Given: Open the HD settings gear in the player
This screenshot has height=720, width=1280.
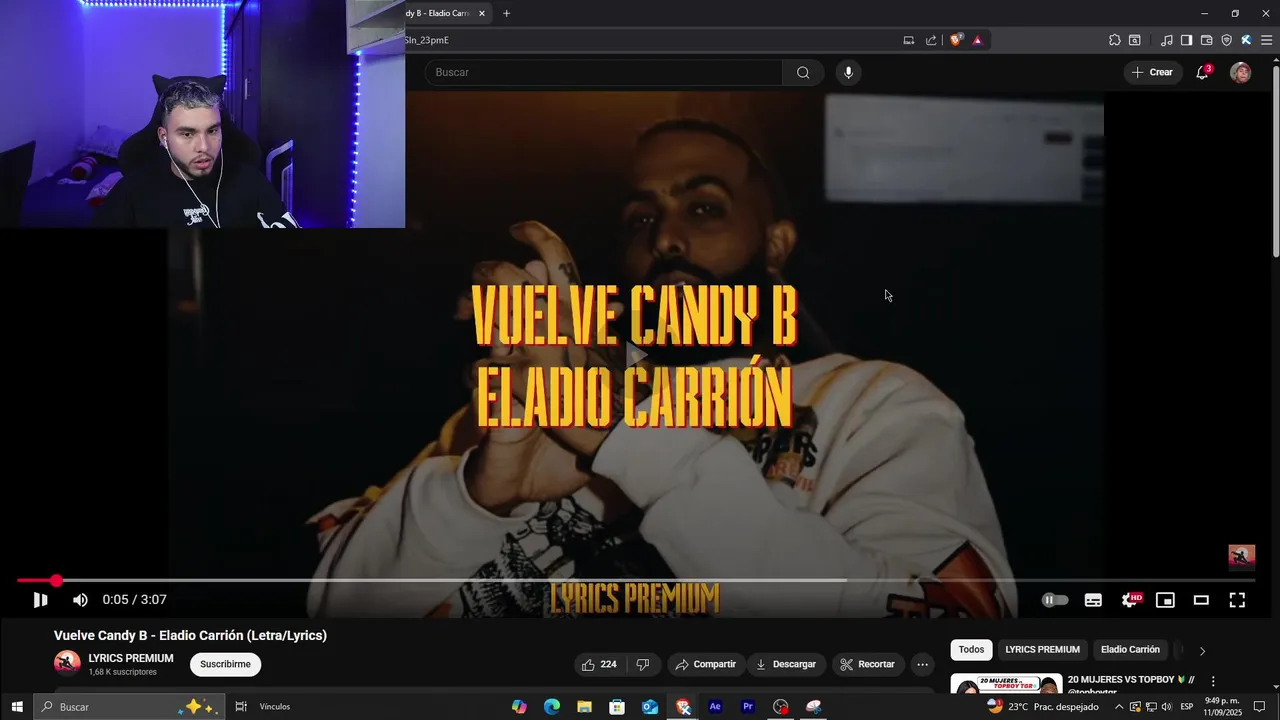Looking at the screenshot, I should (x=1131, y=600).
